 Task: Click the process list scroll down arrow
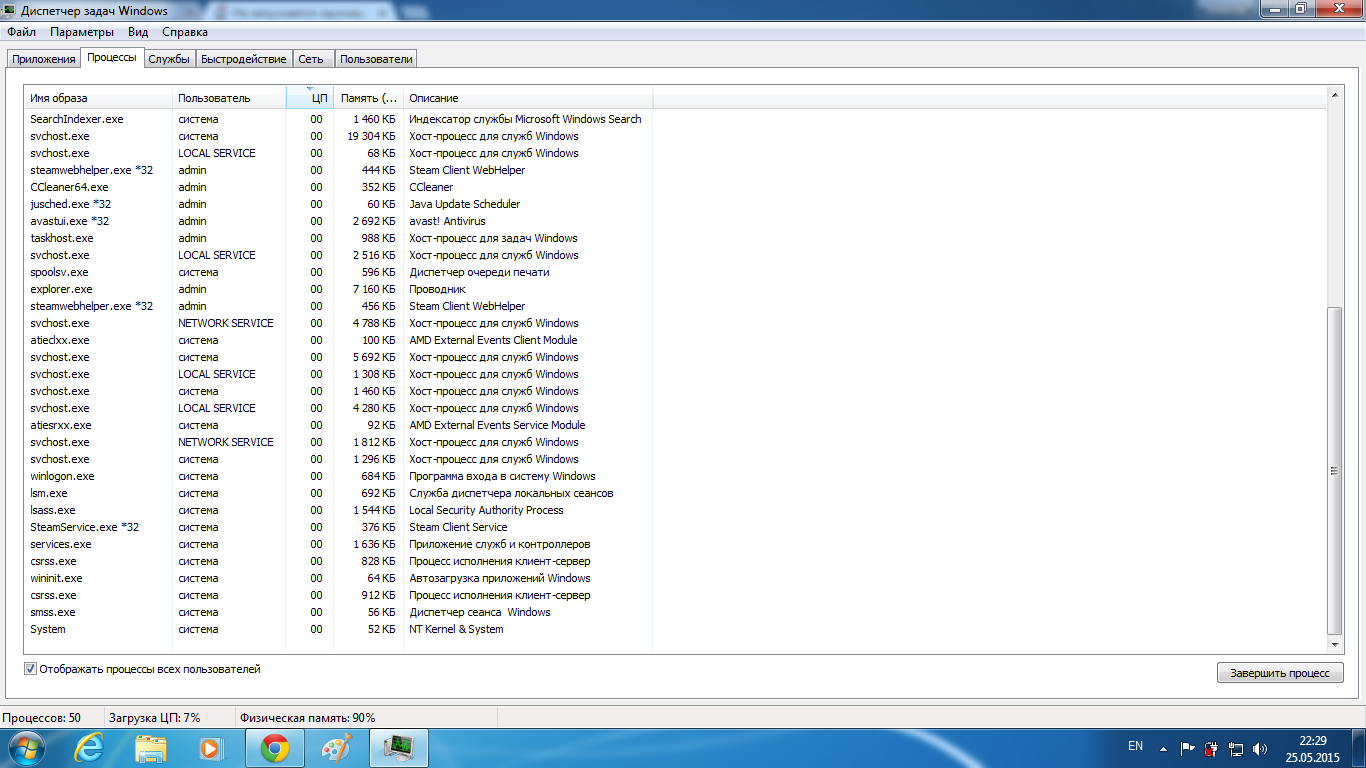1335,645
